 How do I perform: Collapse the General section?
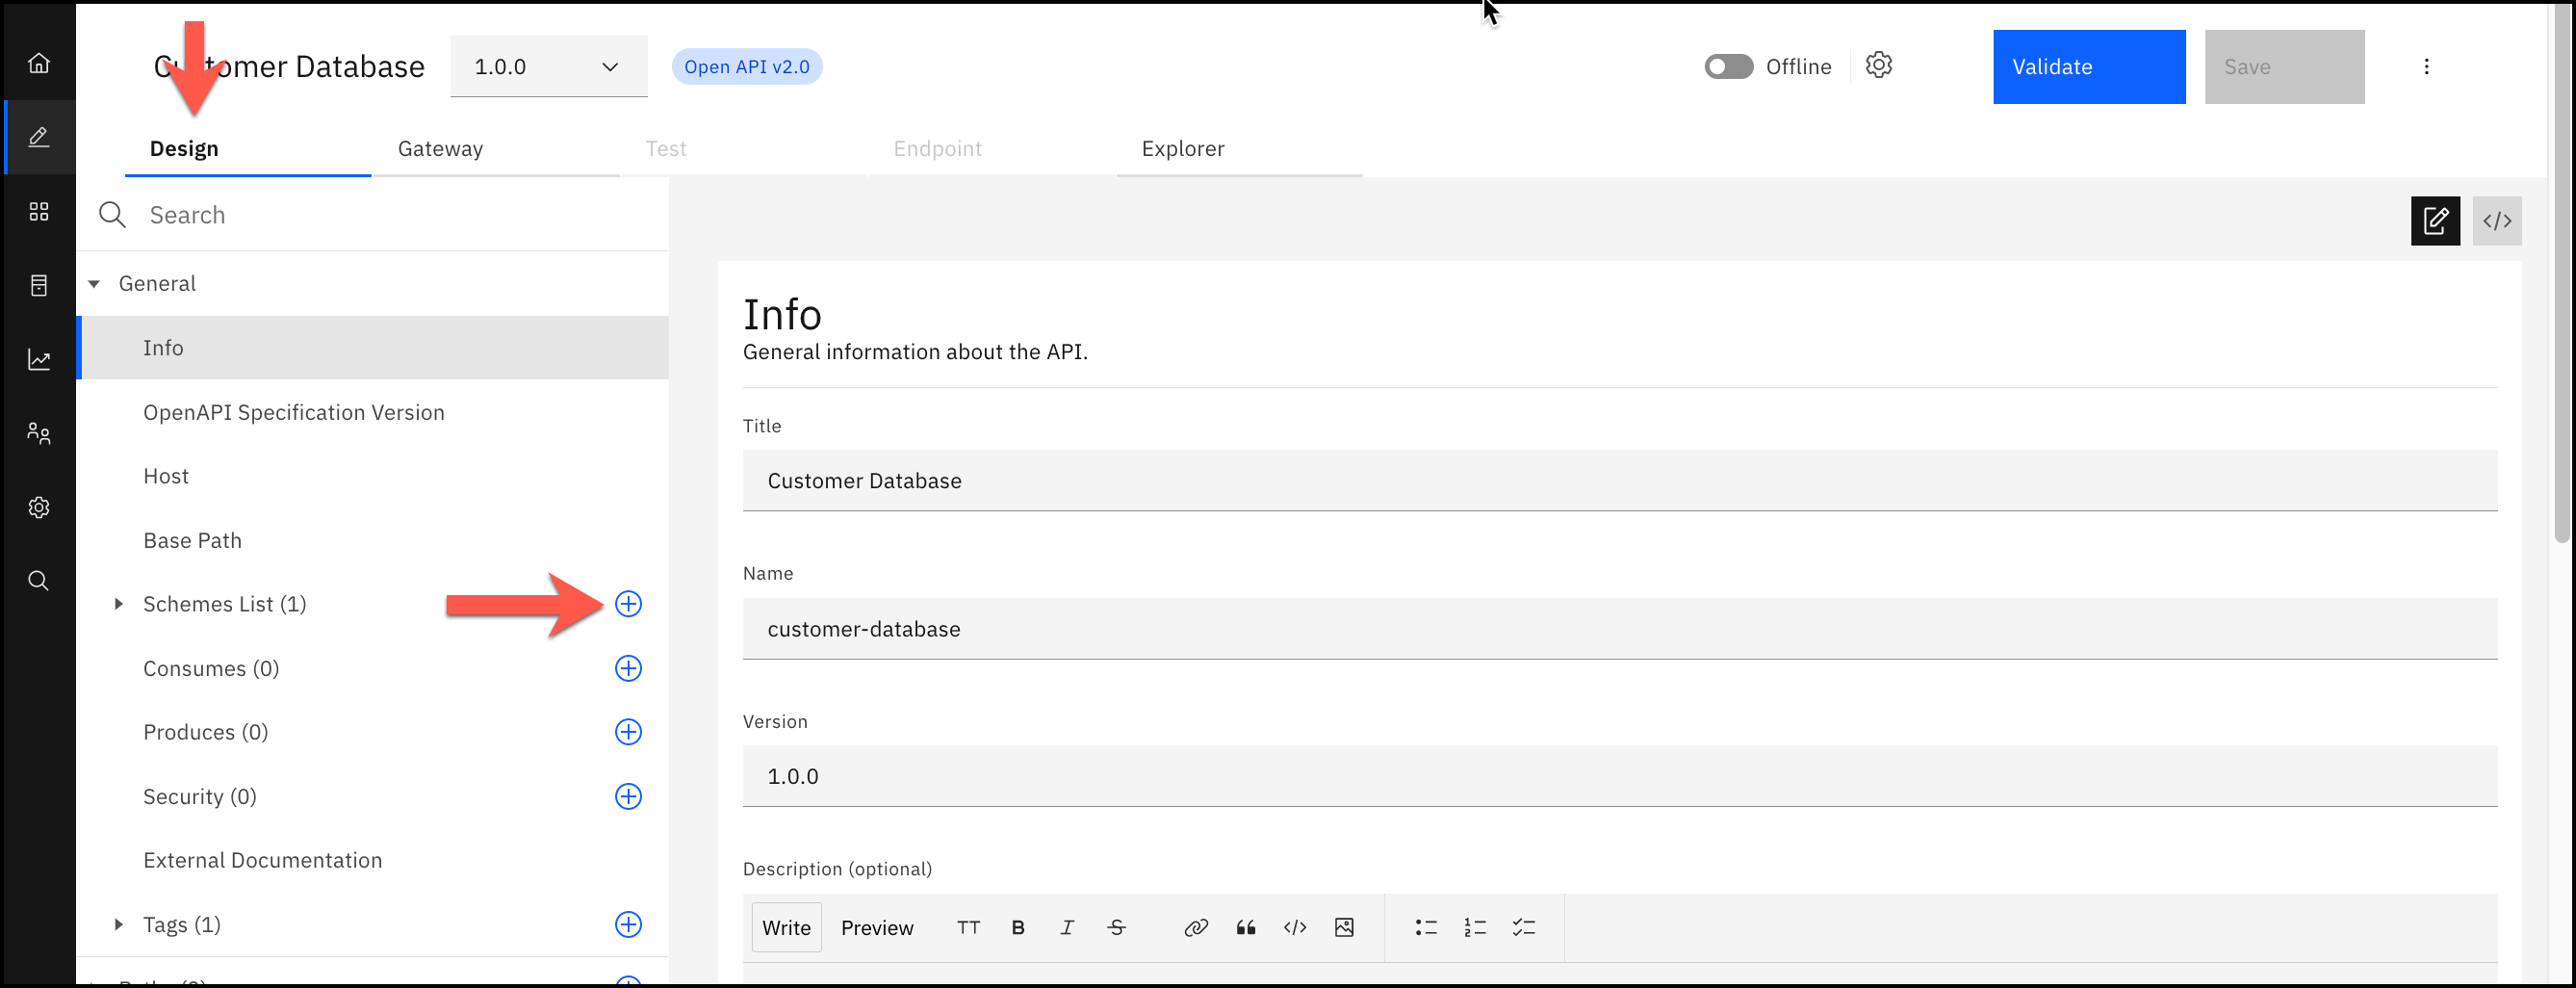pyautogui.click(x=94, y=284)
